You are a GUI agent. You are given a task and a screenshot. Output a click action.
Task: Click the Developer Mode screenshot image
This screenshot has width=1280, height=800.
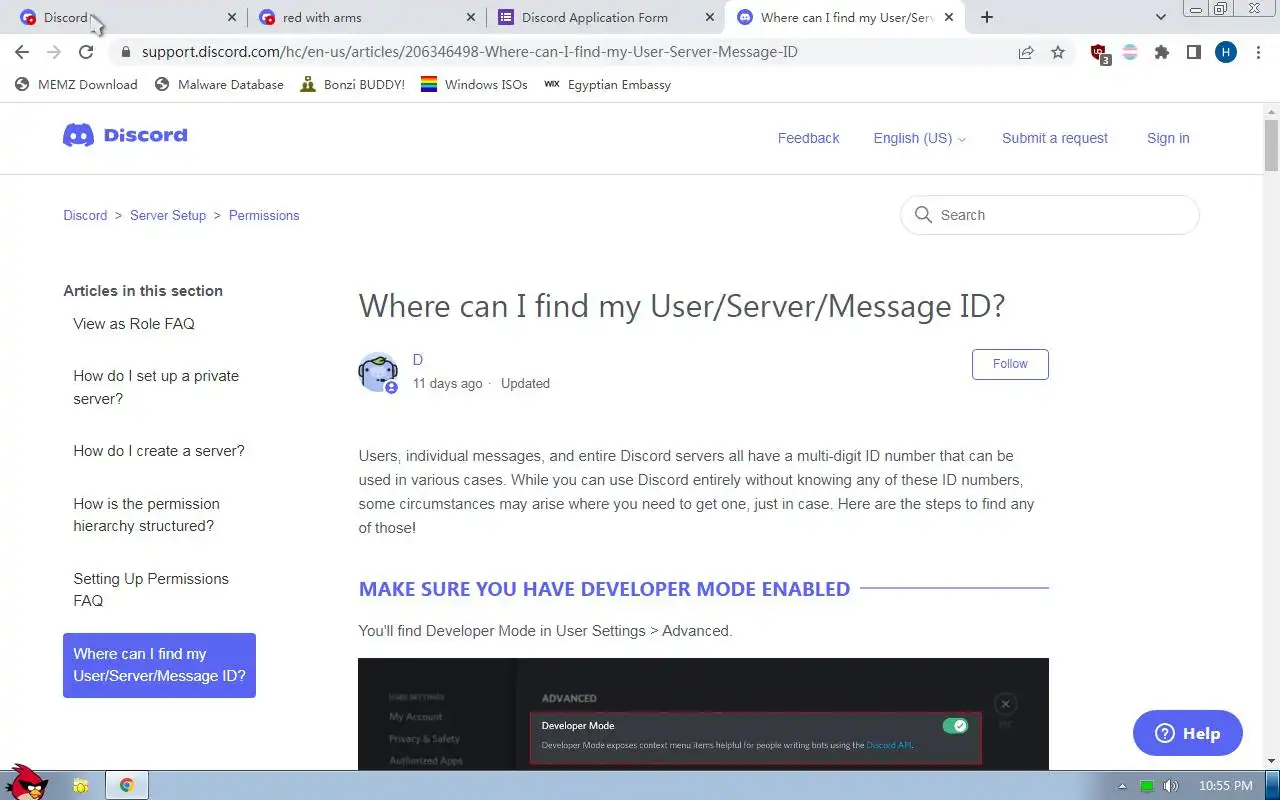(x=703, y=714)
